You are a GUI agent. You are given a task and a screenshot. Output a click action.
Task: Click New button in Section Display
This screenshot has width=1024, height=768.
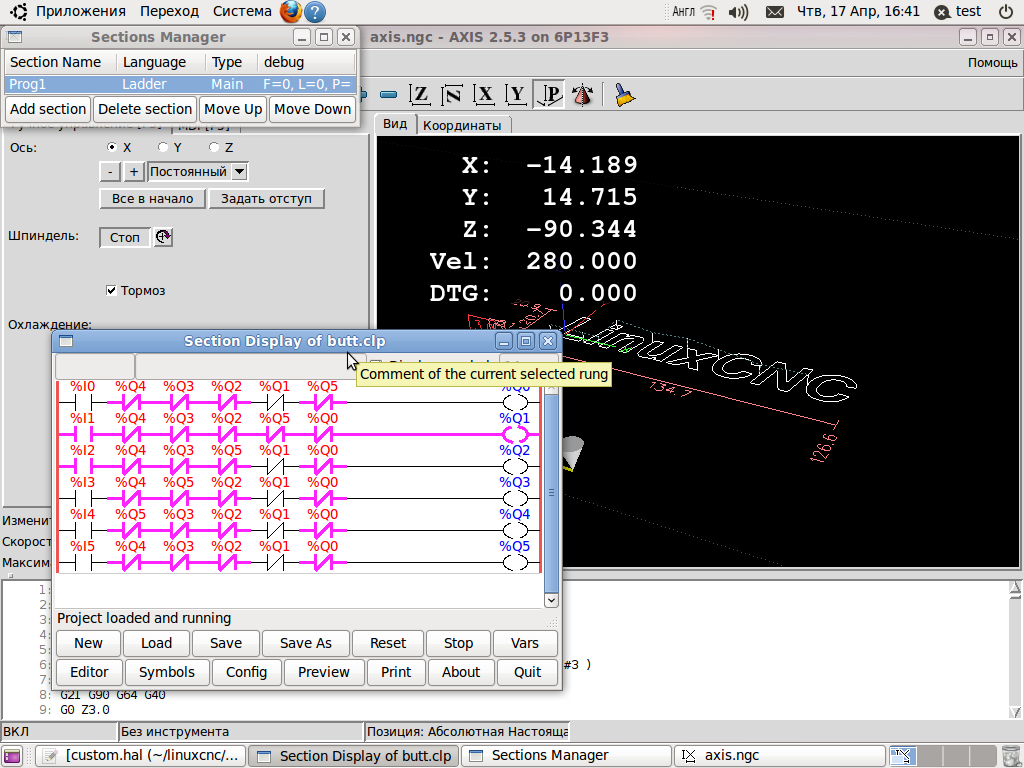(88, 643)
